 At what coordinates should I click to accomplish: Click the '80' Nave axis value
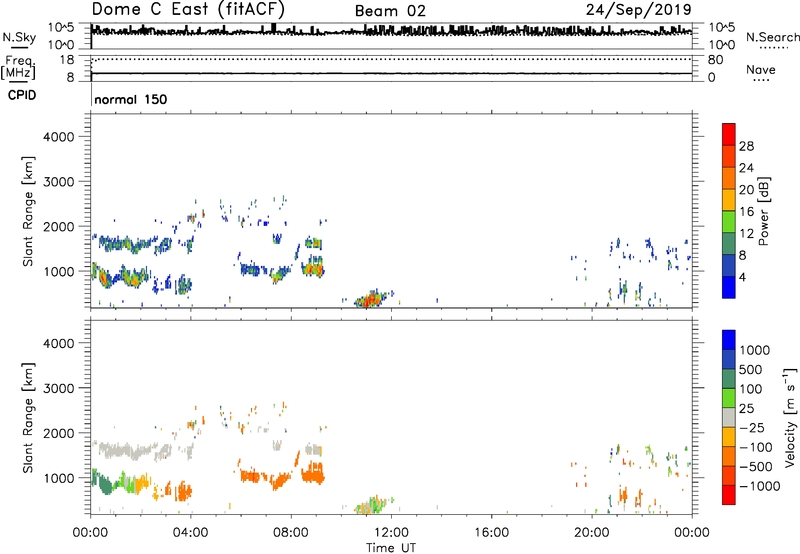(715, 60)
